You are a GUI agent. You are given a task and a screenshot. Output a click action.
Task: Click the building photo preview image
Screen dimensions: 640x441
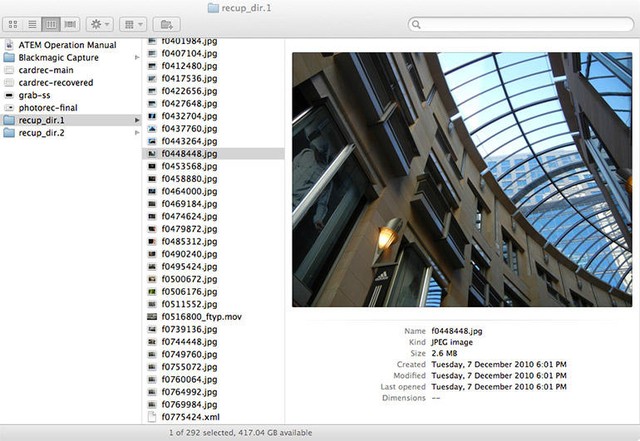[462, 179]
